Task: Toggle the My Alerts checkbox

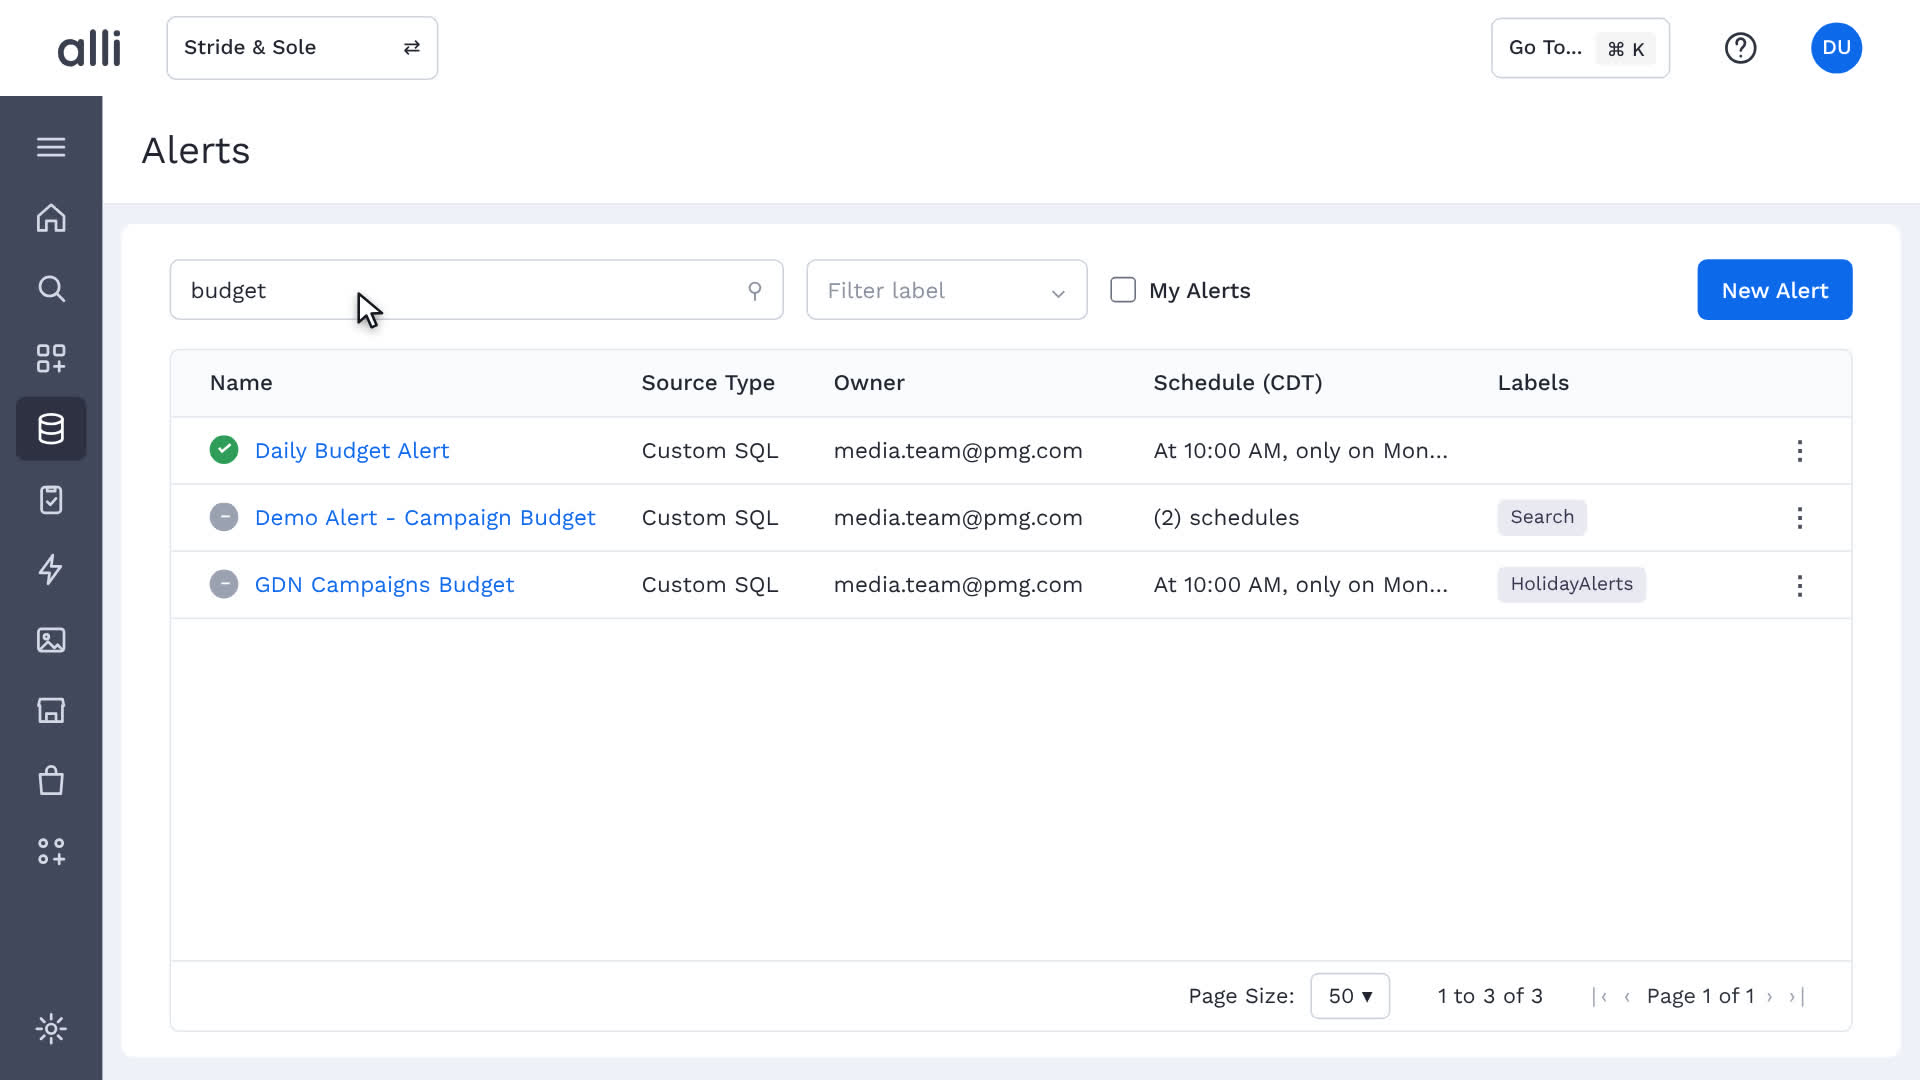Action: (x=1123, y=290)
